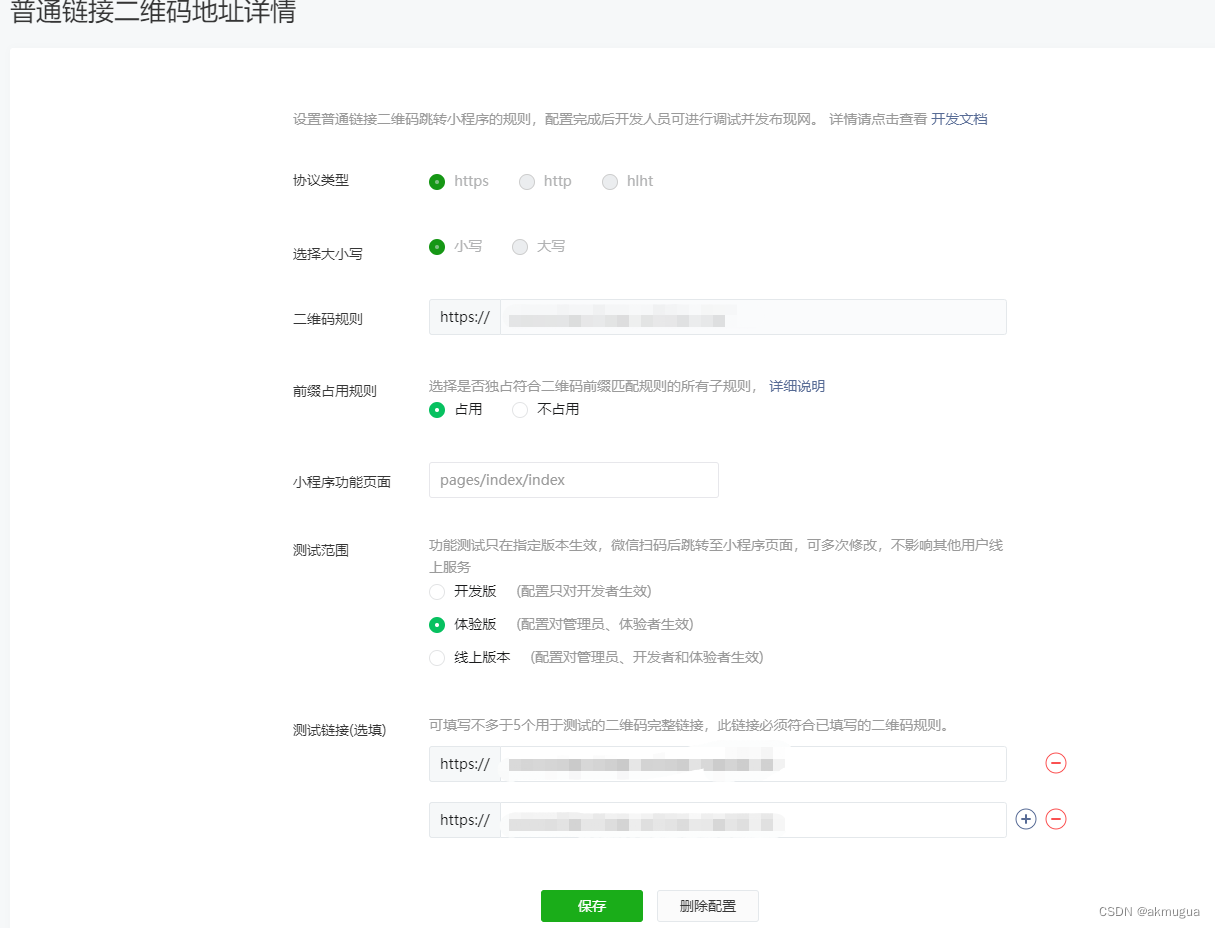Click the (配置对管理员、体验者生效) description text
Screen dimensions: 1215x928
605,624
